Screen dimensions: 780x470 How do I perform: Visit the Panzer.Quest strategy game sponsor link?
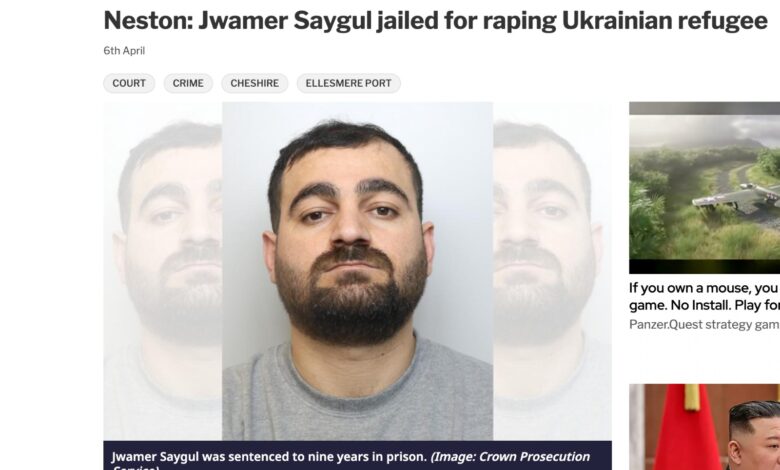(704, 325)
